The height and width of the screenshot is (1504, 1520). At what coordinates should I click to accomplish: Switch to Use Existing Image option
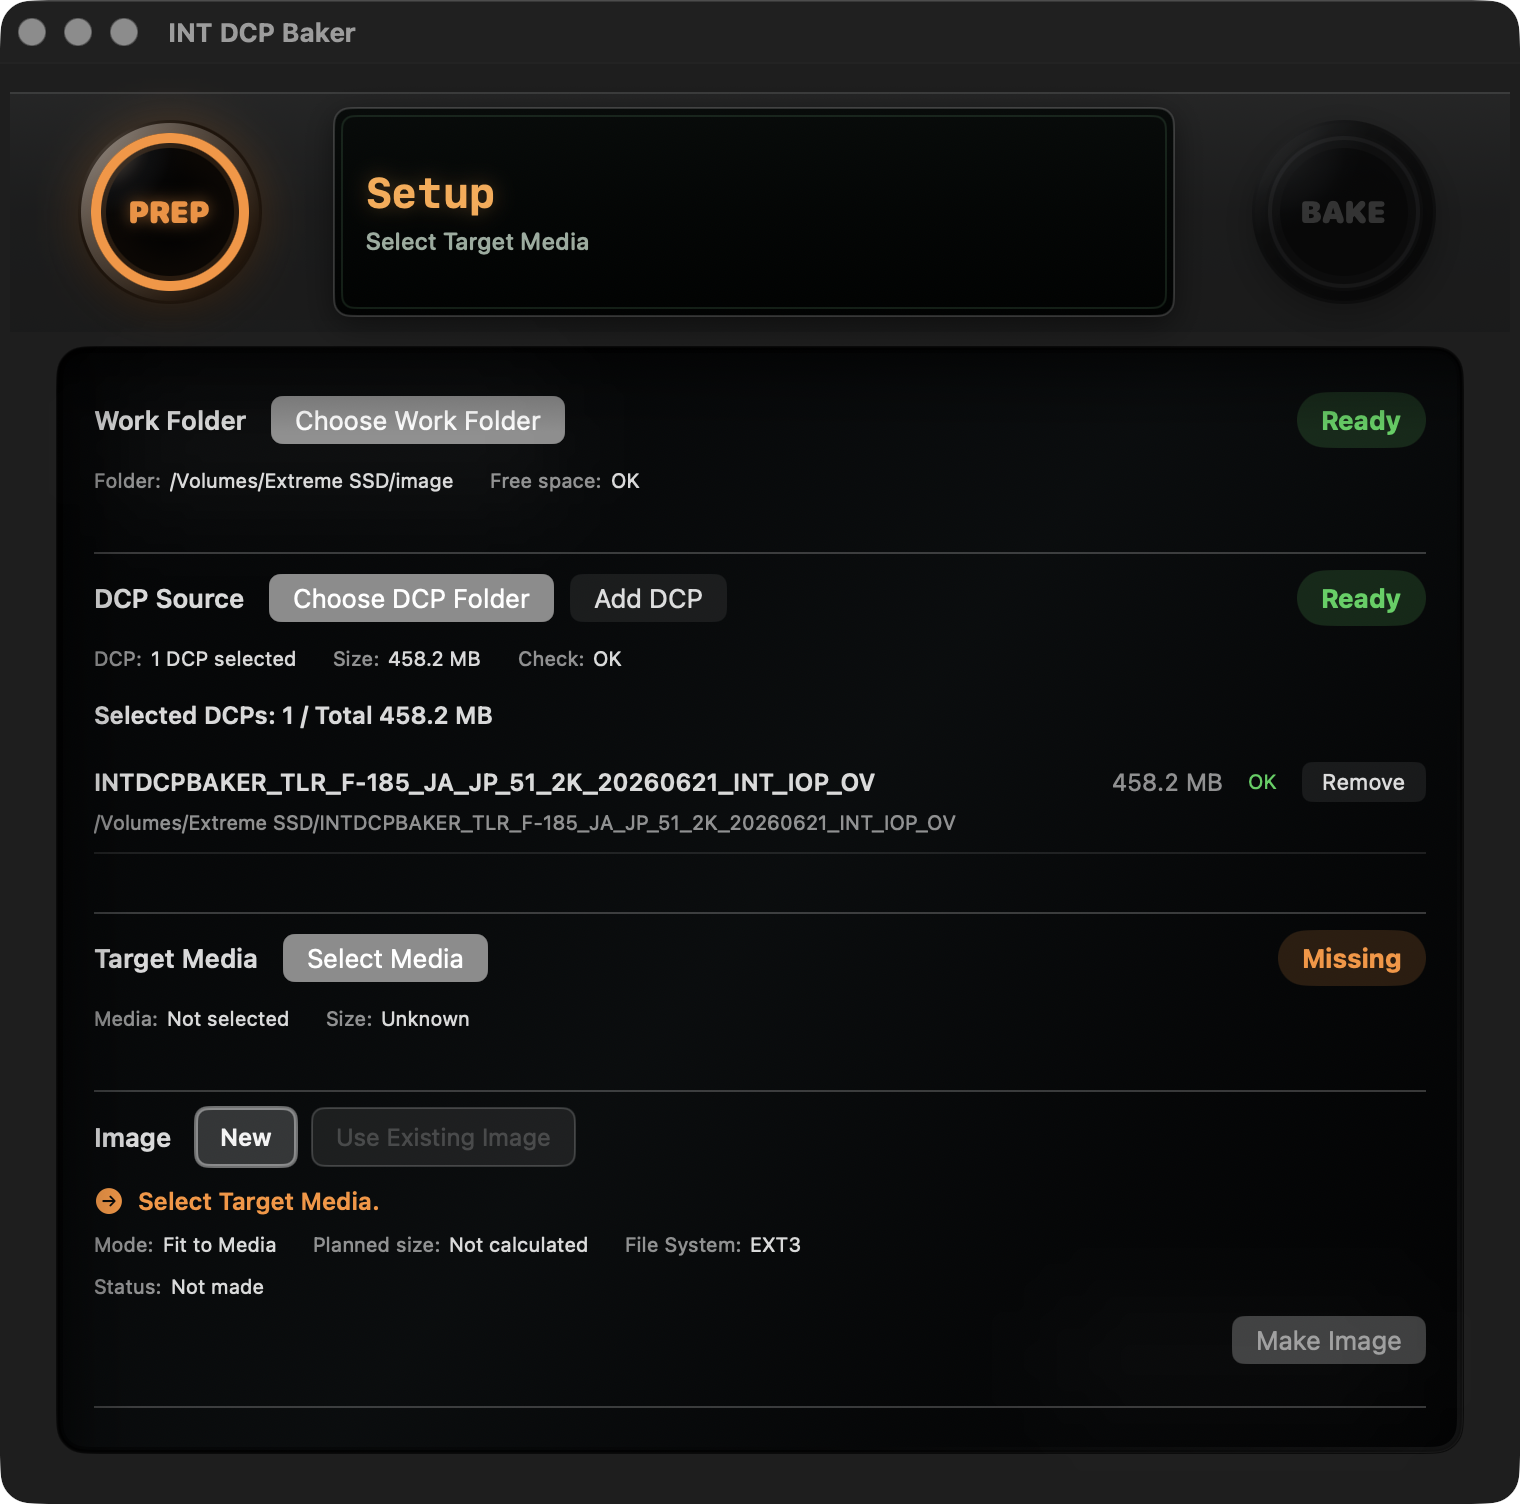click(x=443, y=1137)
